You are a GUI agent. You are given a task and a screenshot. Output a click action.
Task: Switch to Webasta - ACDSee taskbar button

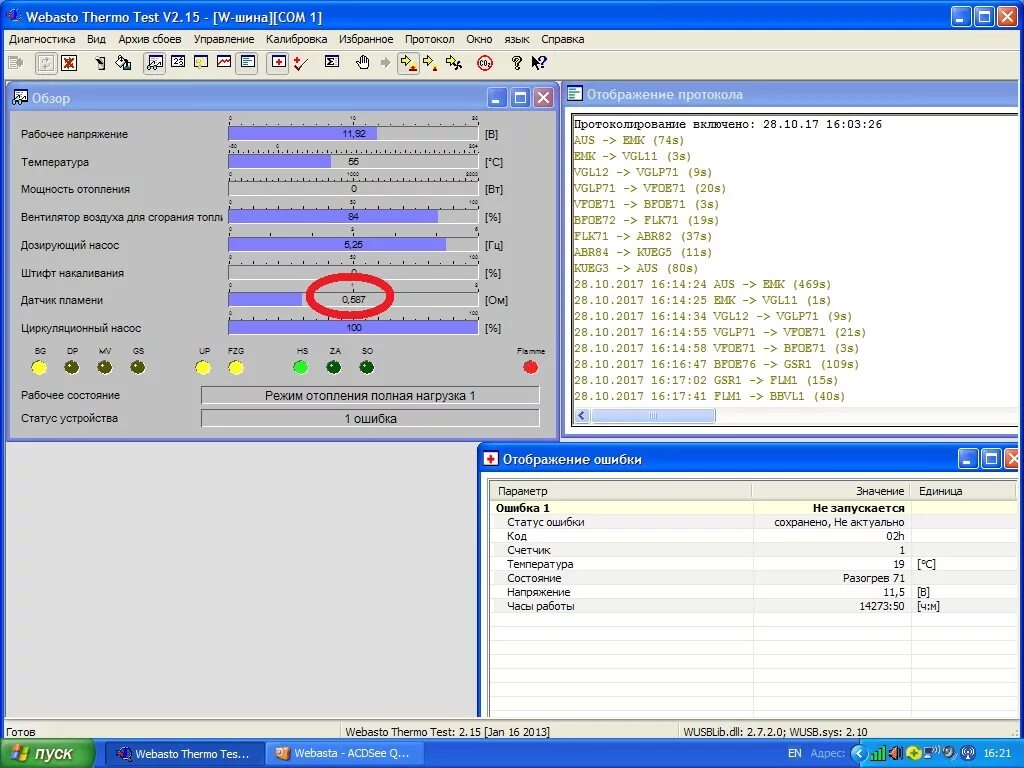click(344, 754)
